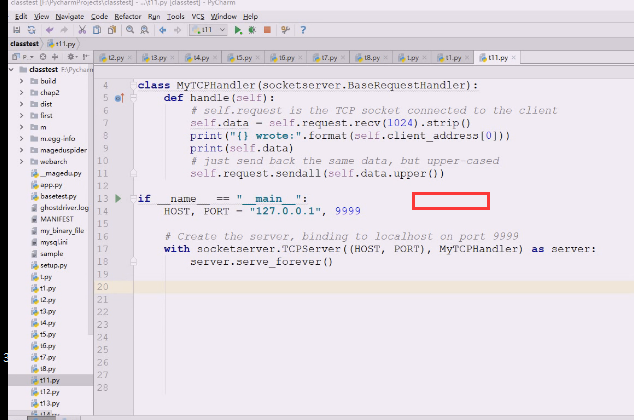Click the Copy icon in toolbar
Viewport: 634px width, 420px height.
pyautogui.click(x=97, y=30)
